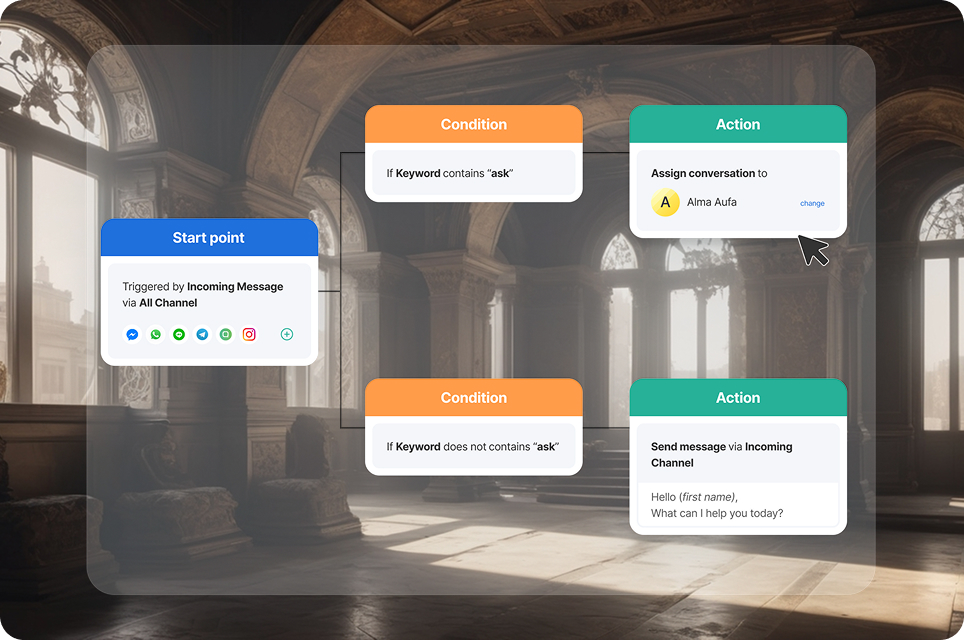Viewport: 964px width, 640px height.
Task: Click the 'Assign conversation to' label
Action: [x=709, y=173]
